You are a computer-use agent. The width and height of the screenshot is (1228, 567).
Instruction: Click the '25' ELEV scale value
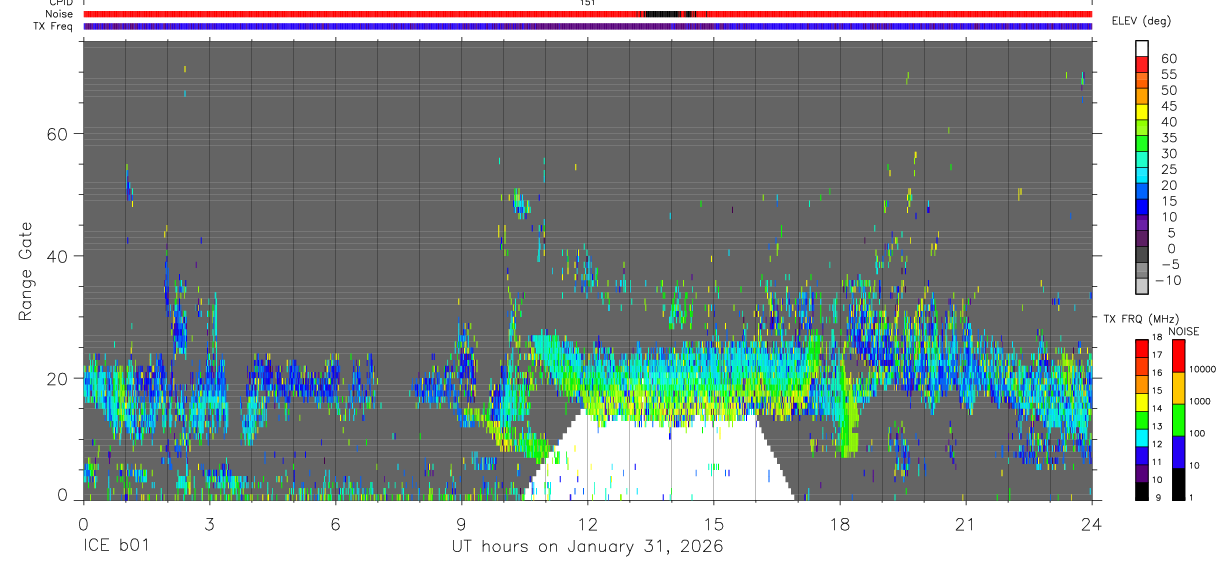[1167, 170]
